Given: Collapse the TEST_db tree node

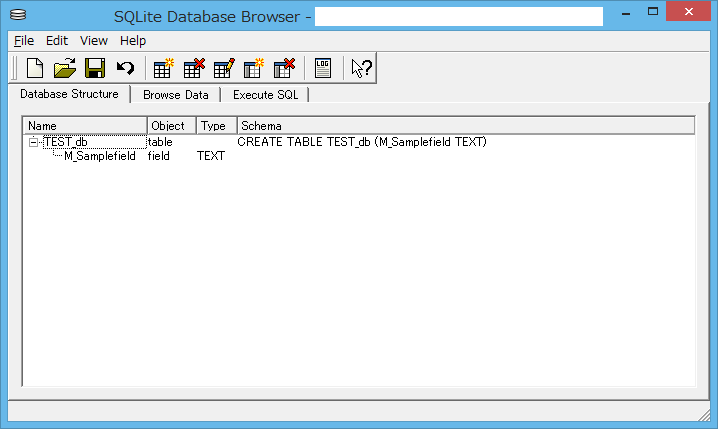Looking at the screenshot, I should (x=33, y=142).
